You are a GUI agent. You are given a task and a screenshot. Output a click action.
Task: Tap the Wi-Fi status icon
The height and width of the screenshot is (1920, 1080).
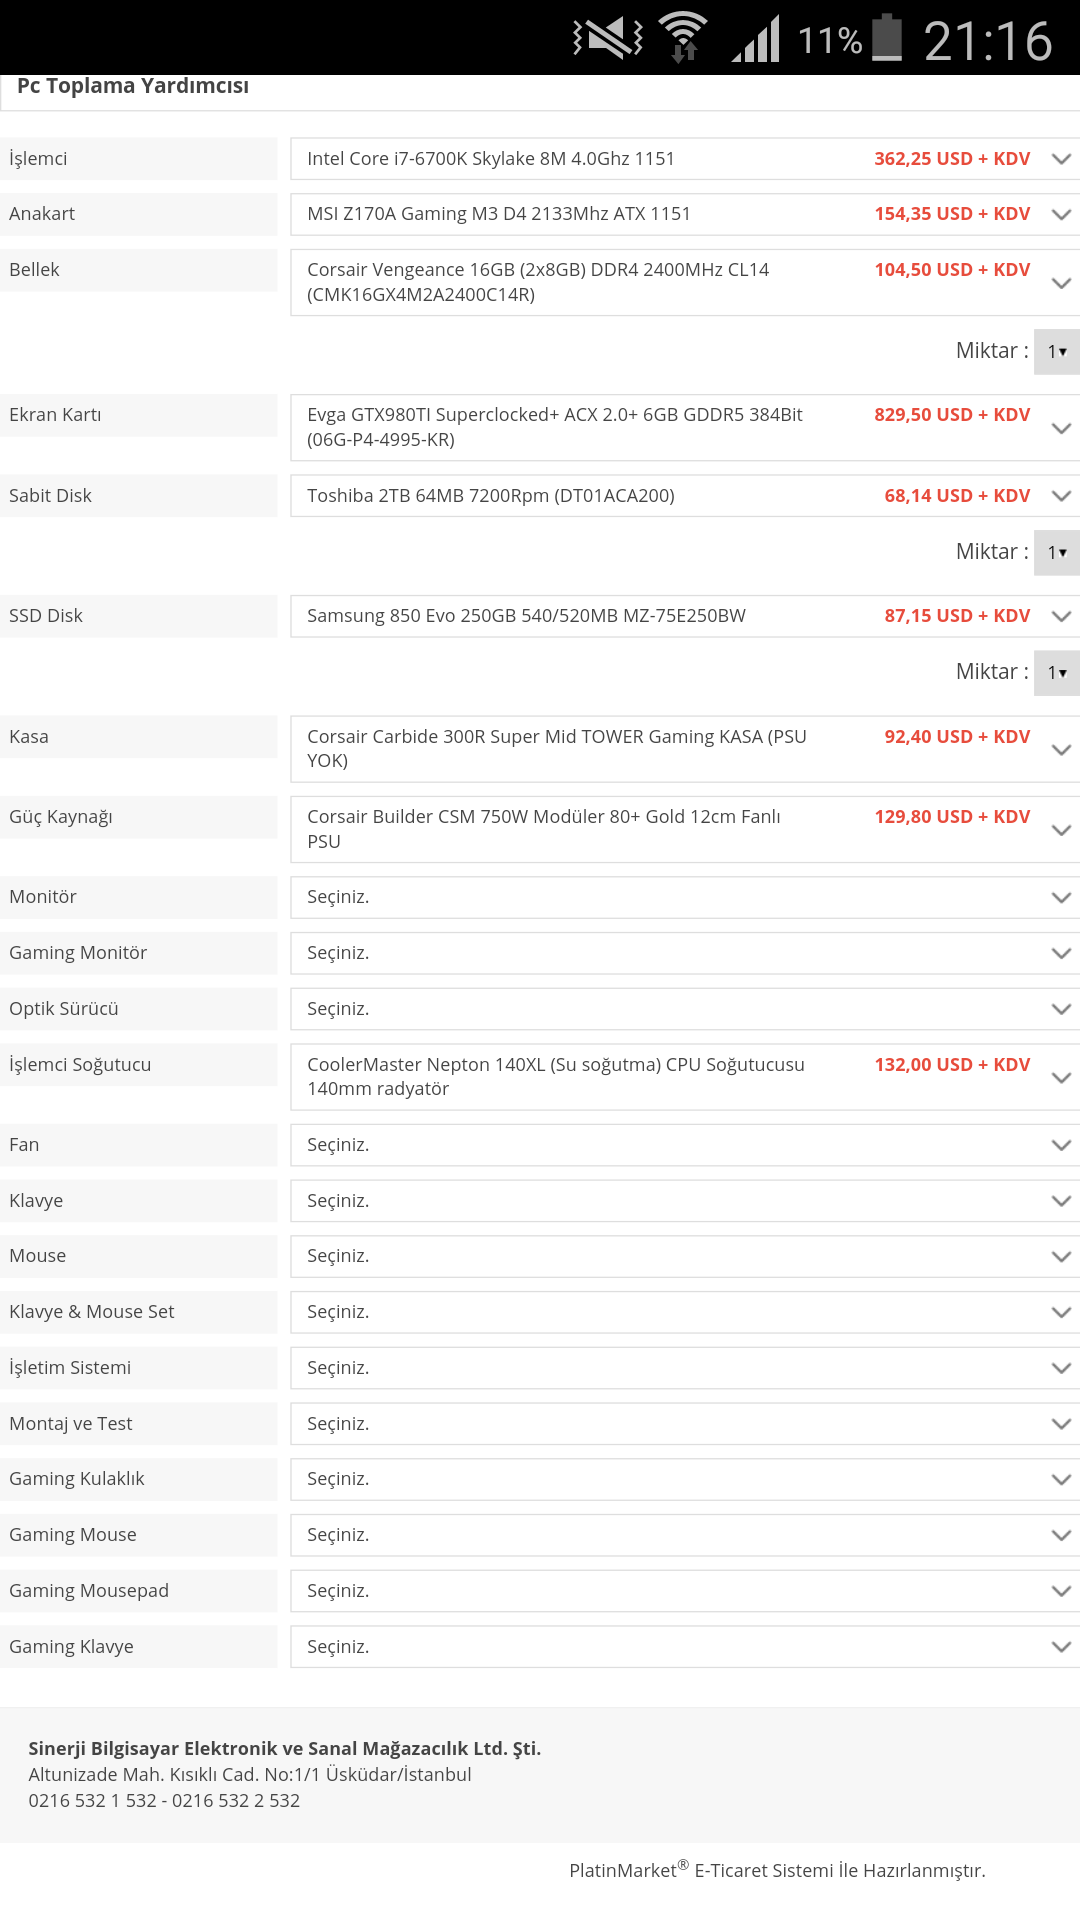point(683,38)
